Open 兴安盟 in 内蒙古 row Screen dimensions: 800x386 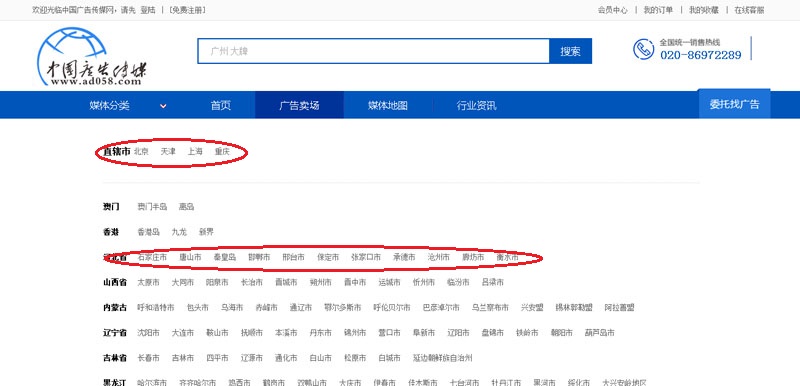point(532,307)
